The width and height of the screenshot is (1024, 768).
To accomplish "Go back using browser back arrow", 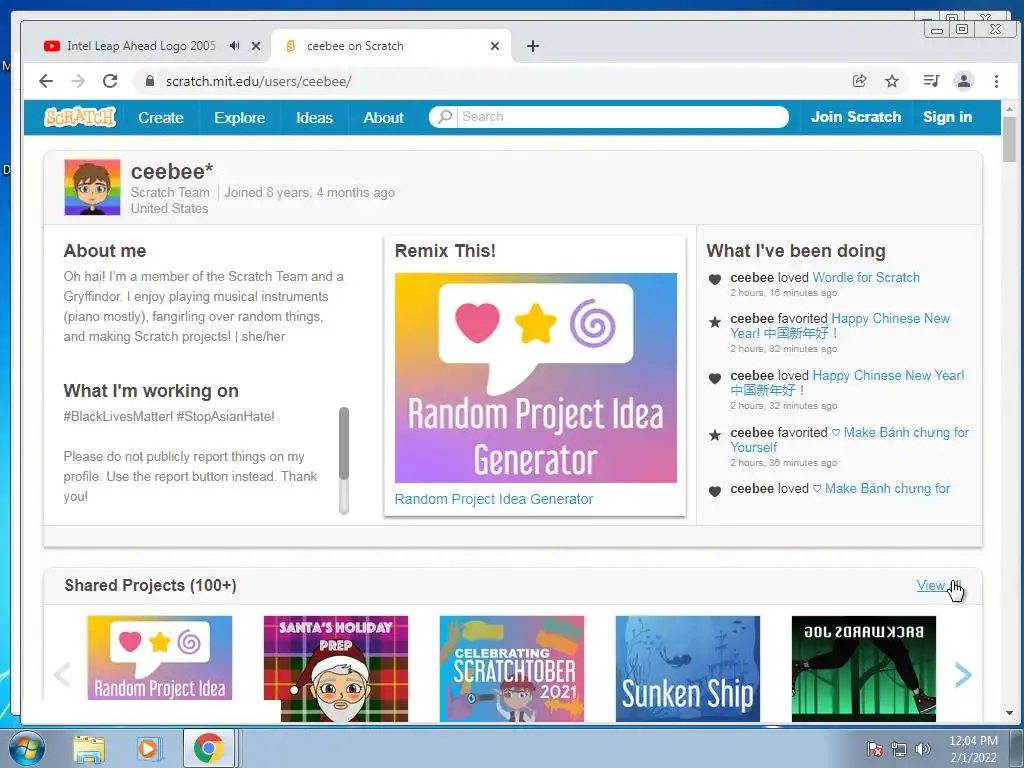I will (46, 81).
